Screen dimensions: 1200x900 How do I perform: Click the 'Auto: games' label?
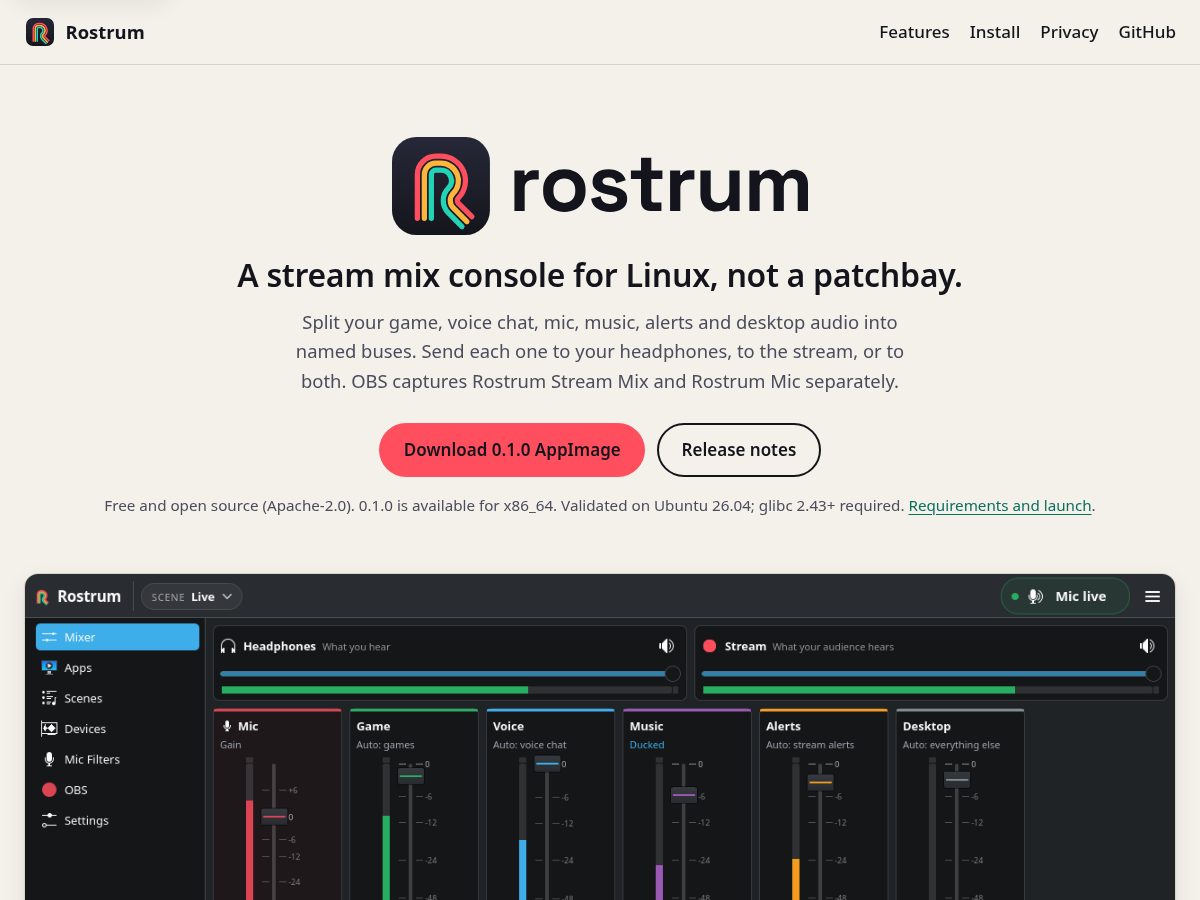(385, 745)
